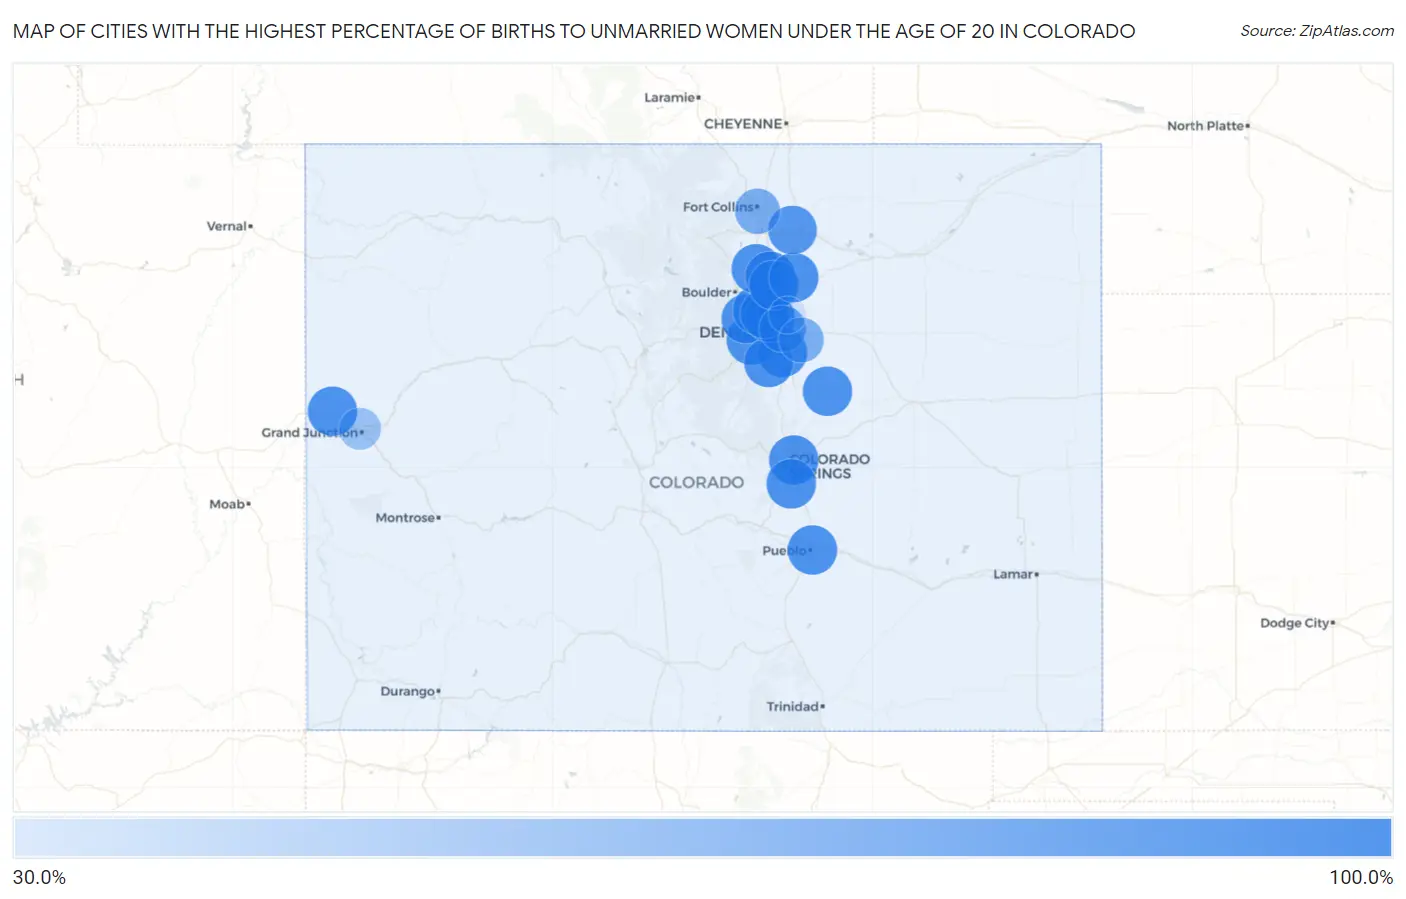
Task: Click the Dodge City label
Action: click(x=1295, y=623)
